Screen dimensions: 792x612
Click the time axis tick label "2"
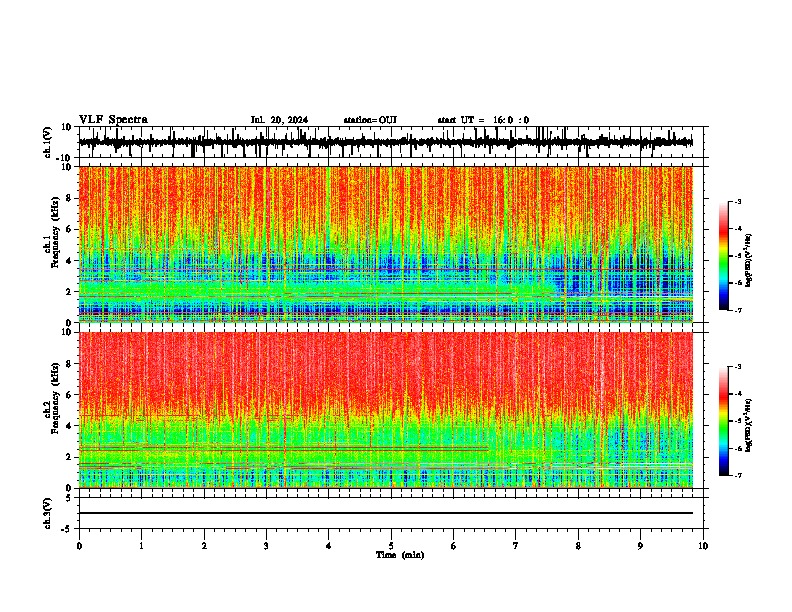point(204,546)
